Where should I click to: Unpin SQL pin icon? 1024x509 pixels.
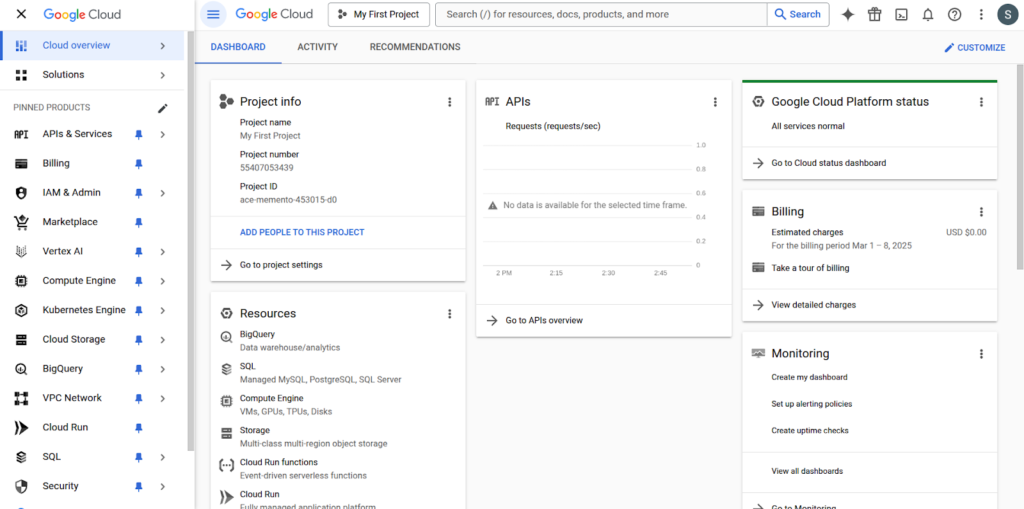pos(138,457)
